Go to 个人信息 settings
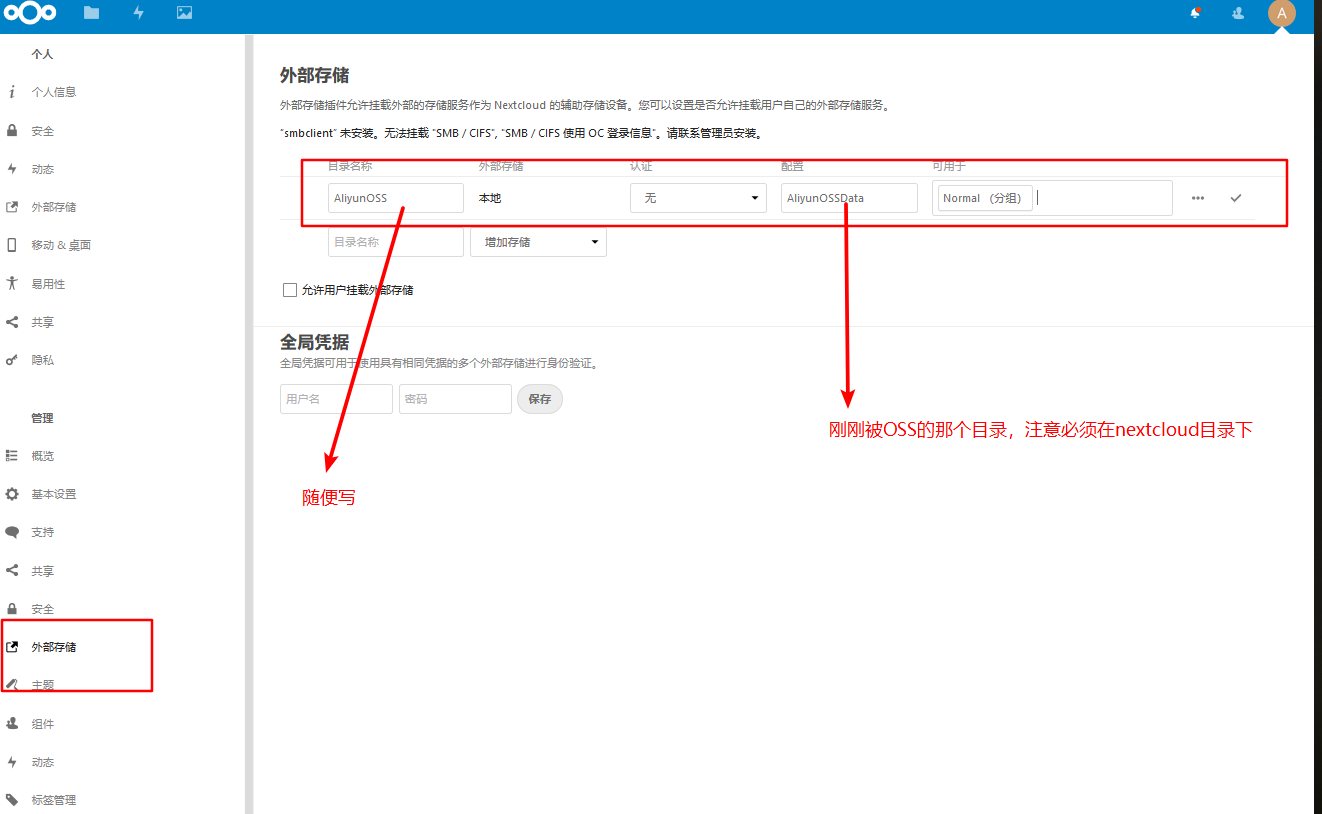 54,92
